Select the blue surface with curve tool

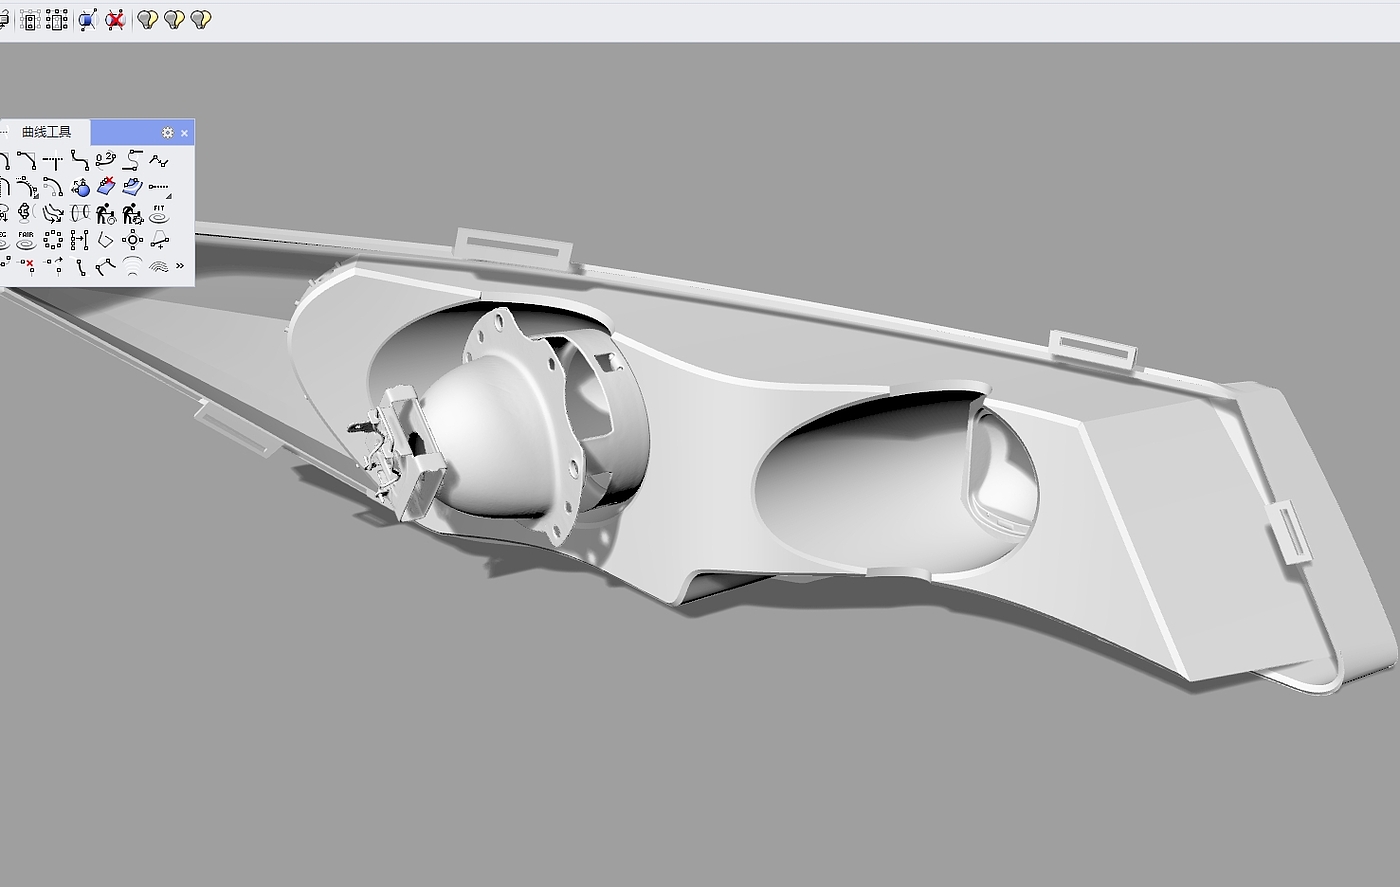pyautogui.click(x=133, y=187)
